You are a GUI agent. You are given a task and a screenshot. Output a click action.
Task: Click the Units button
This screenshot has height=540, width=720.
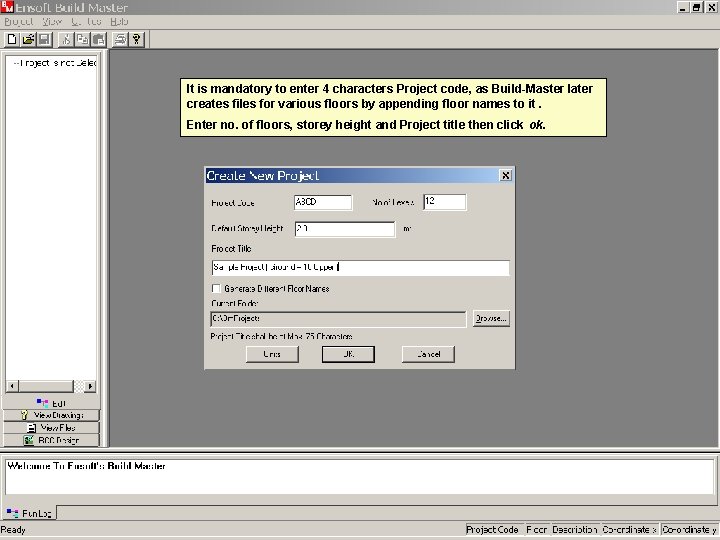click(x=272, y=354)
